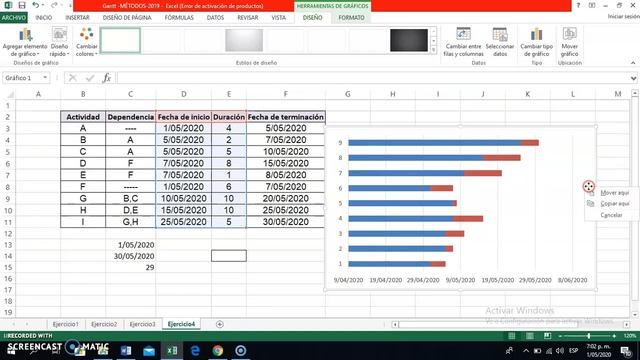
Task: Open the VISTA ribbon tab
Action: click(x=279, y=18)
